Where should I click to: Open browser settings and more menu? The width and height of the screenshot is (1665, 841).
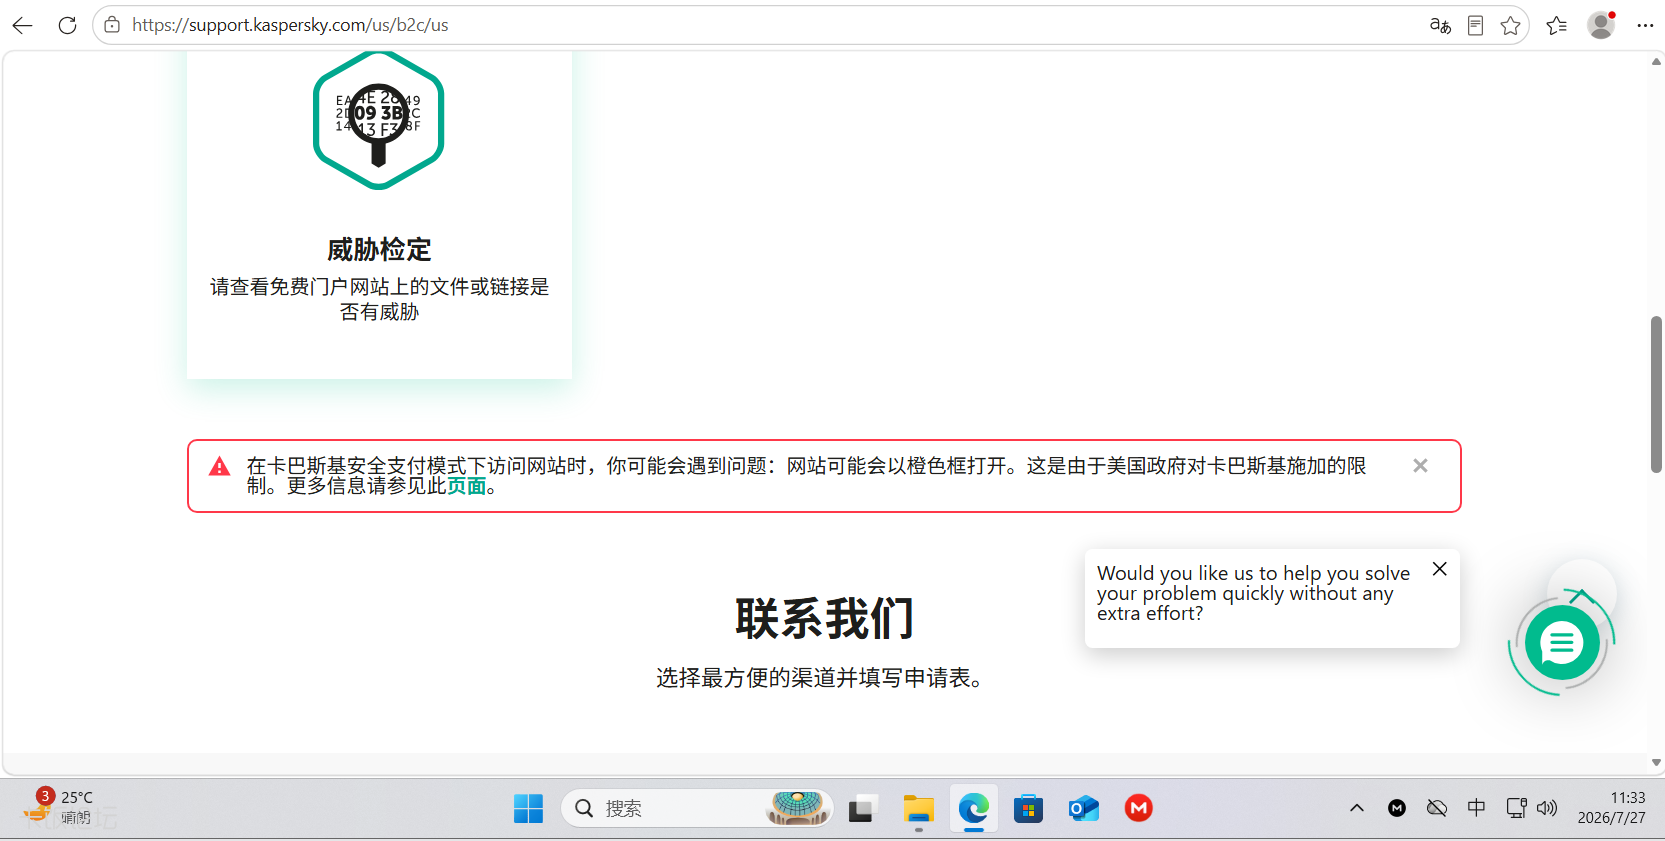pyautogui.click(x=1645, y=25)
